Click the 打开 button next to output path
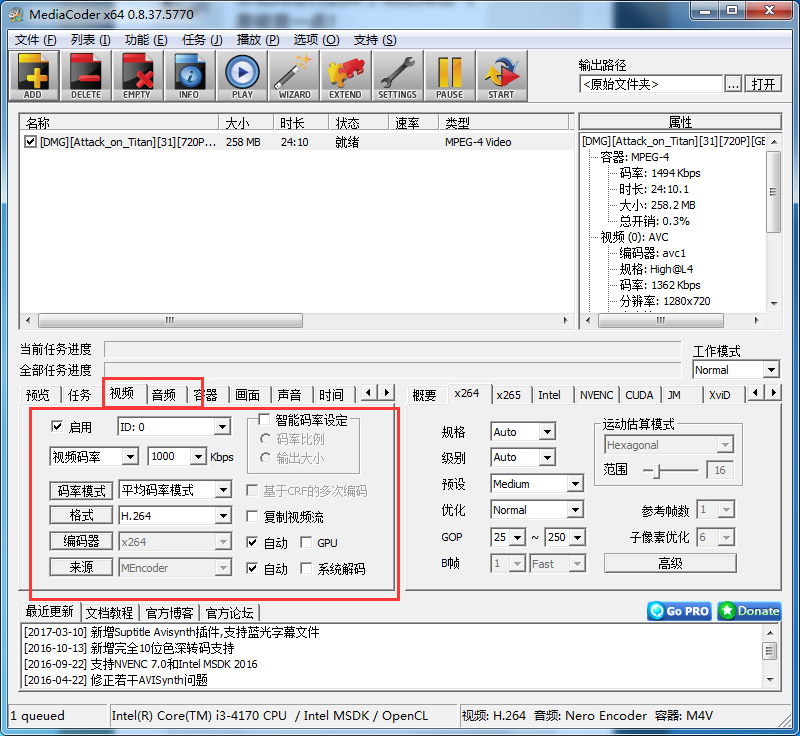The image size is (800, 736). (x=763, y=84)
